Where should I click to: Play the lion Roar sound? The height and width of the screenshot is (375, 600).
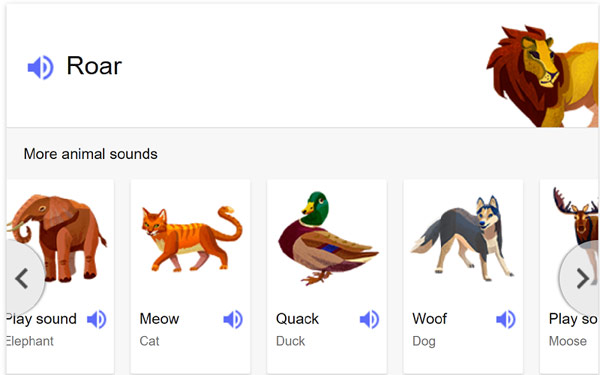coord(41,67)
